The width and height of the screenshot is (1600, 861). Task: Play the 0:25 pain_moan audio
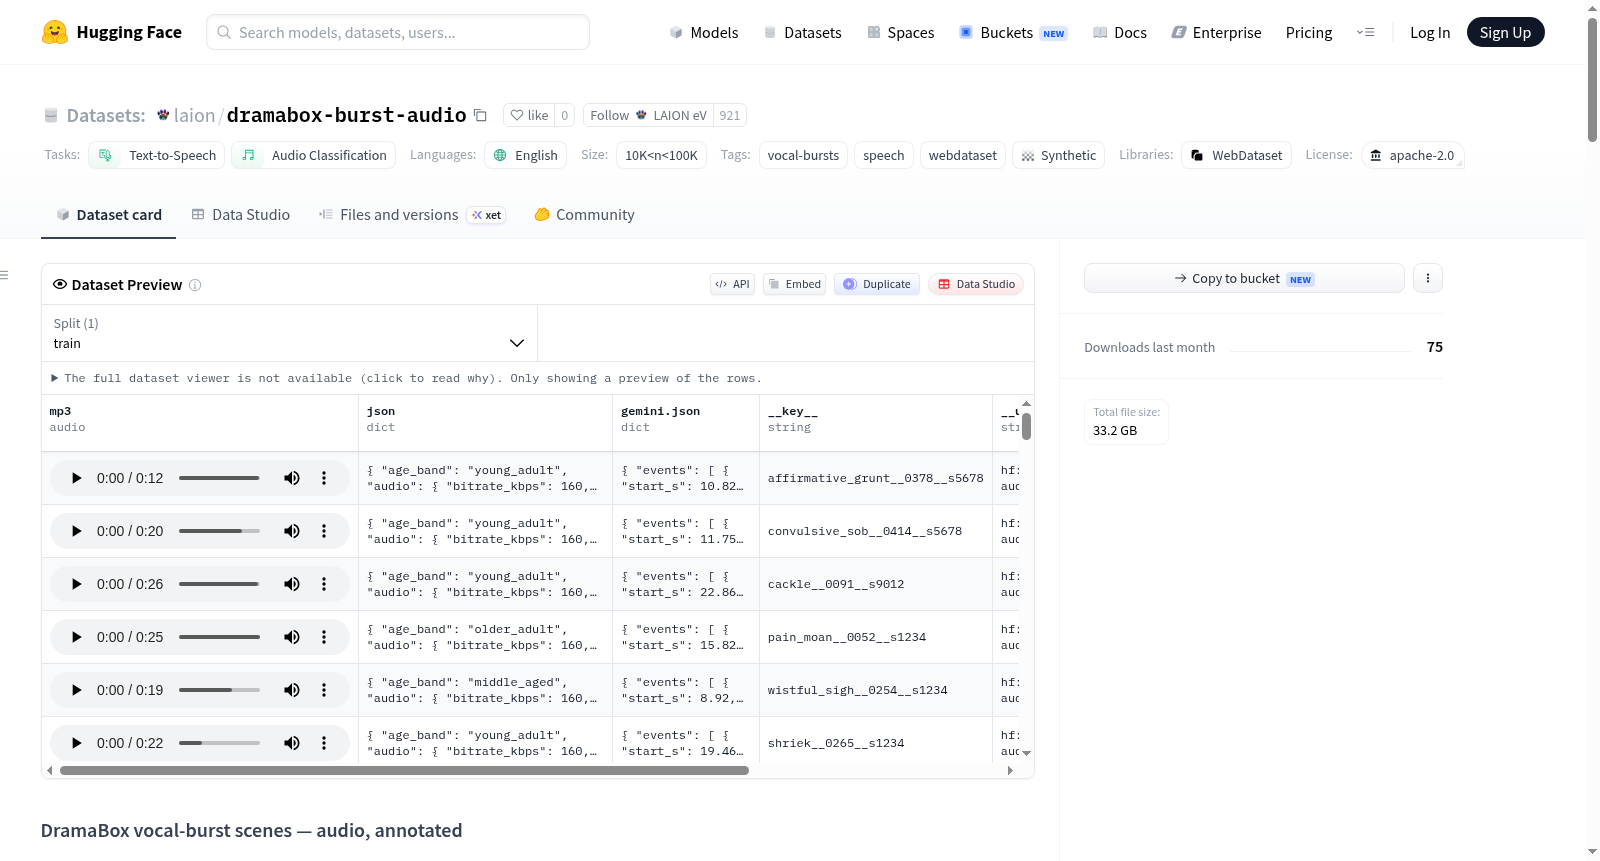pos(76,637)
